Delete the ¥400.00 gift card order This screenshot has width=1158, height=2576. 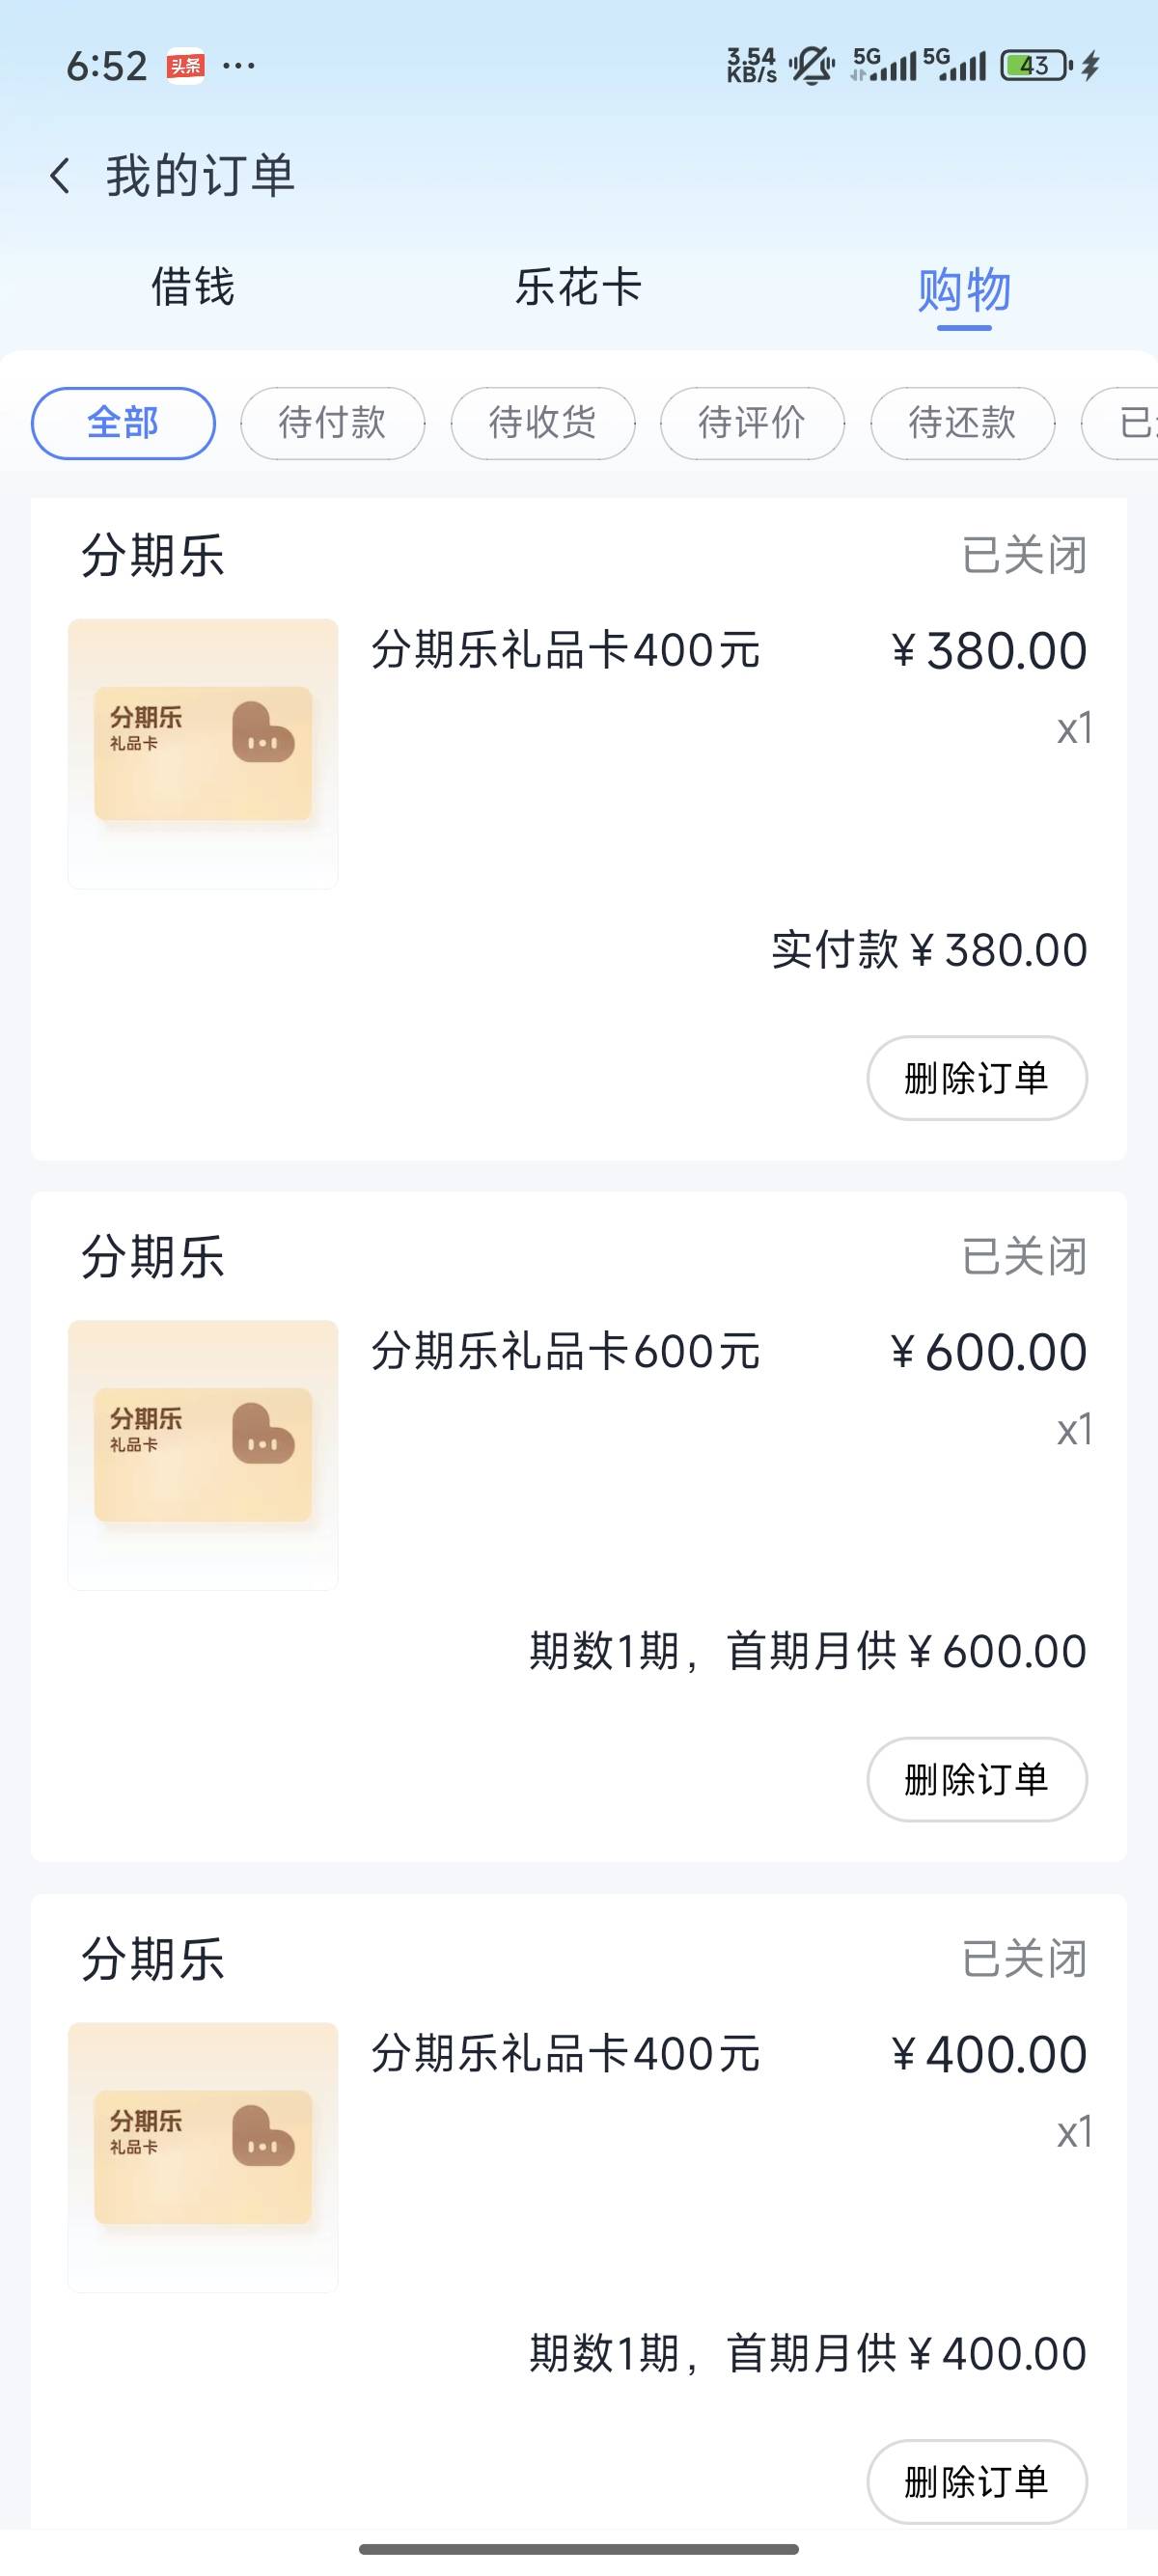(976, 2481)
